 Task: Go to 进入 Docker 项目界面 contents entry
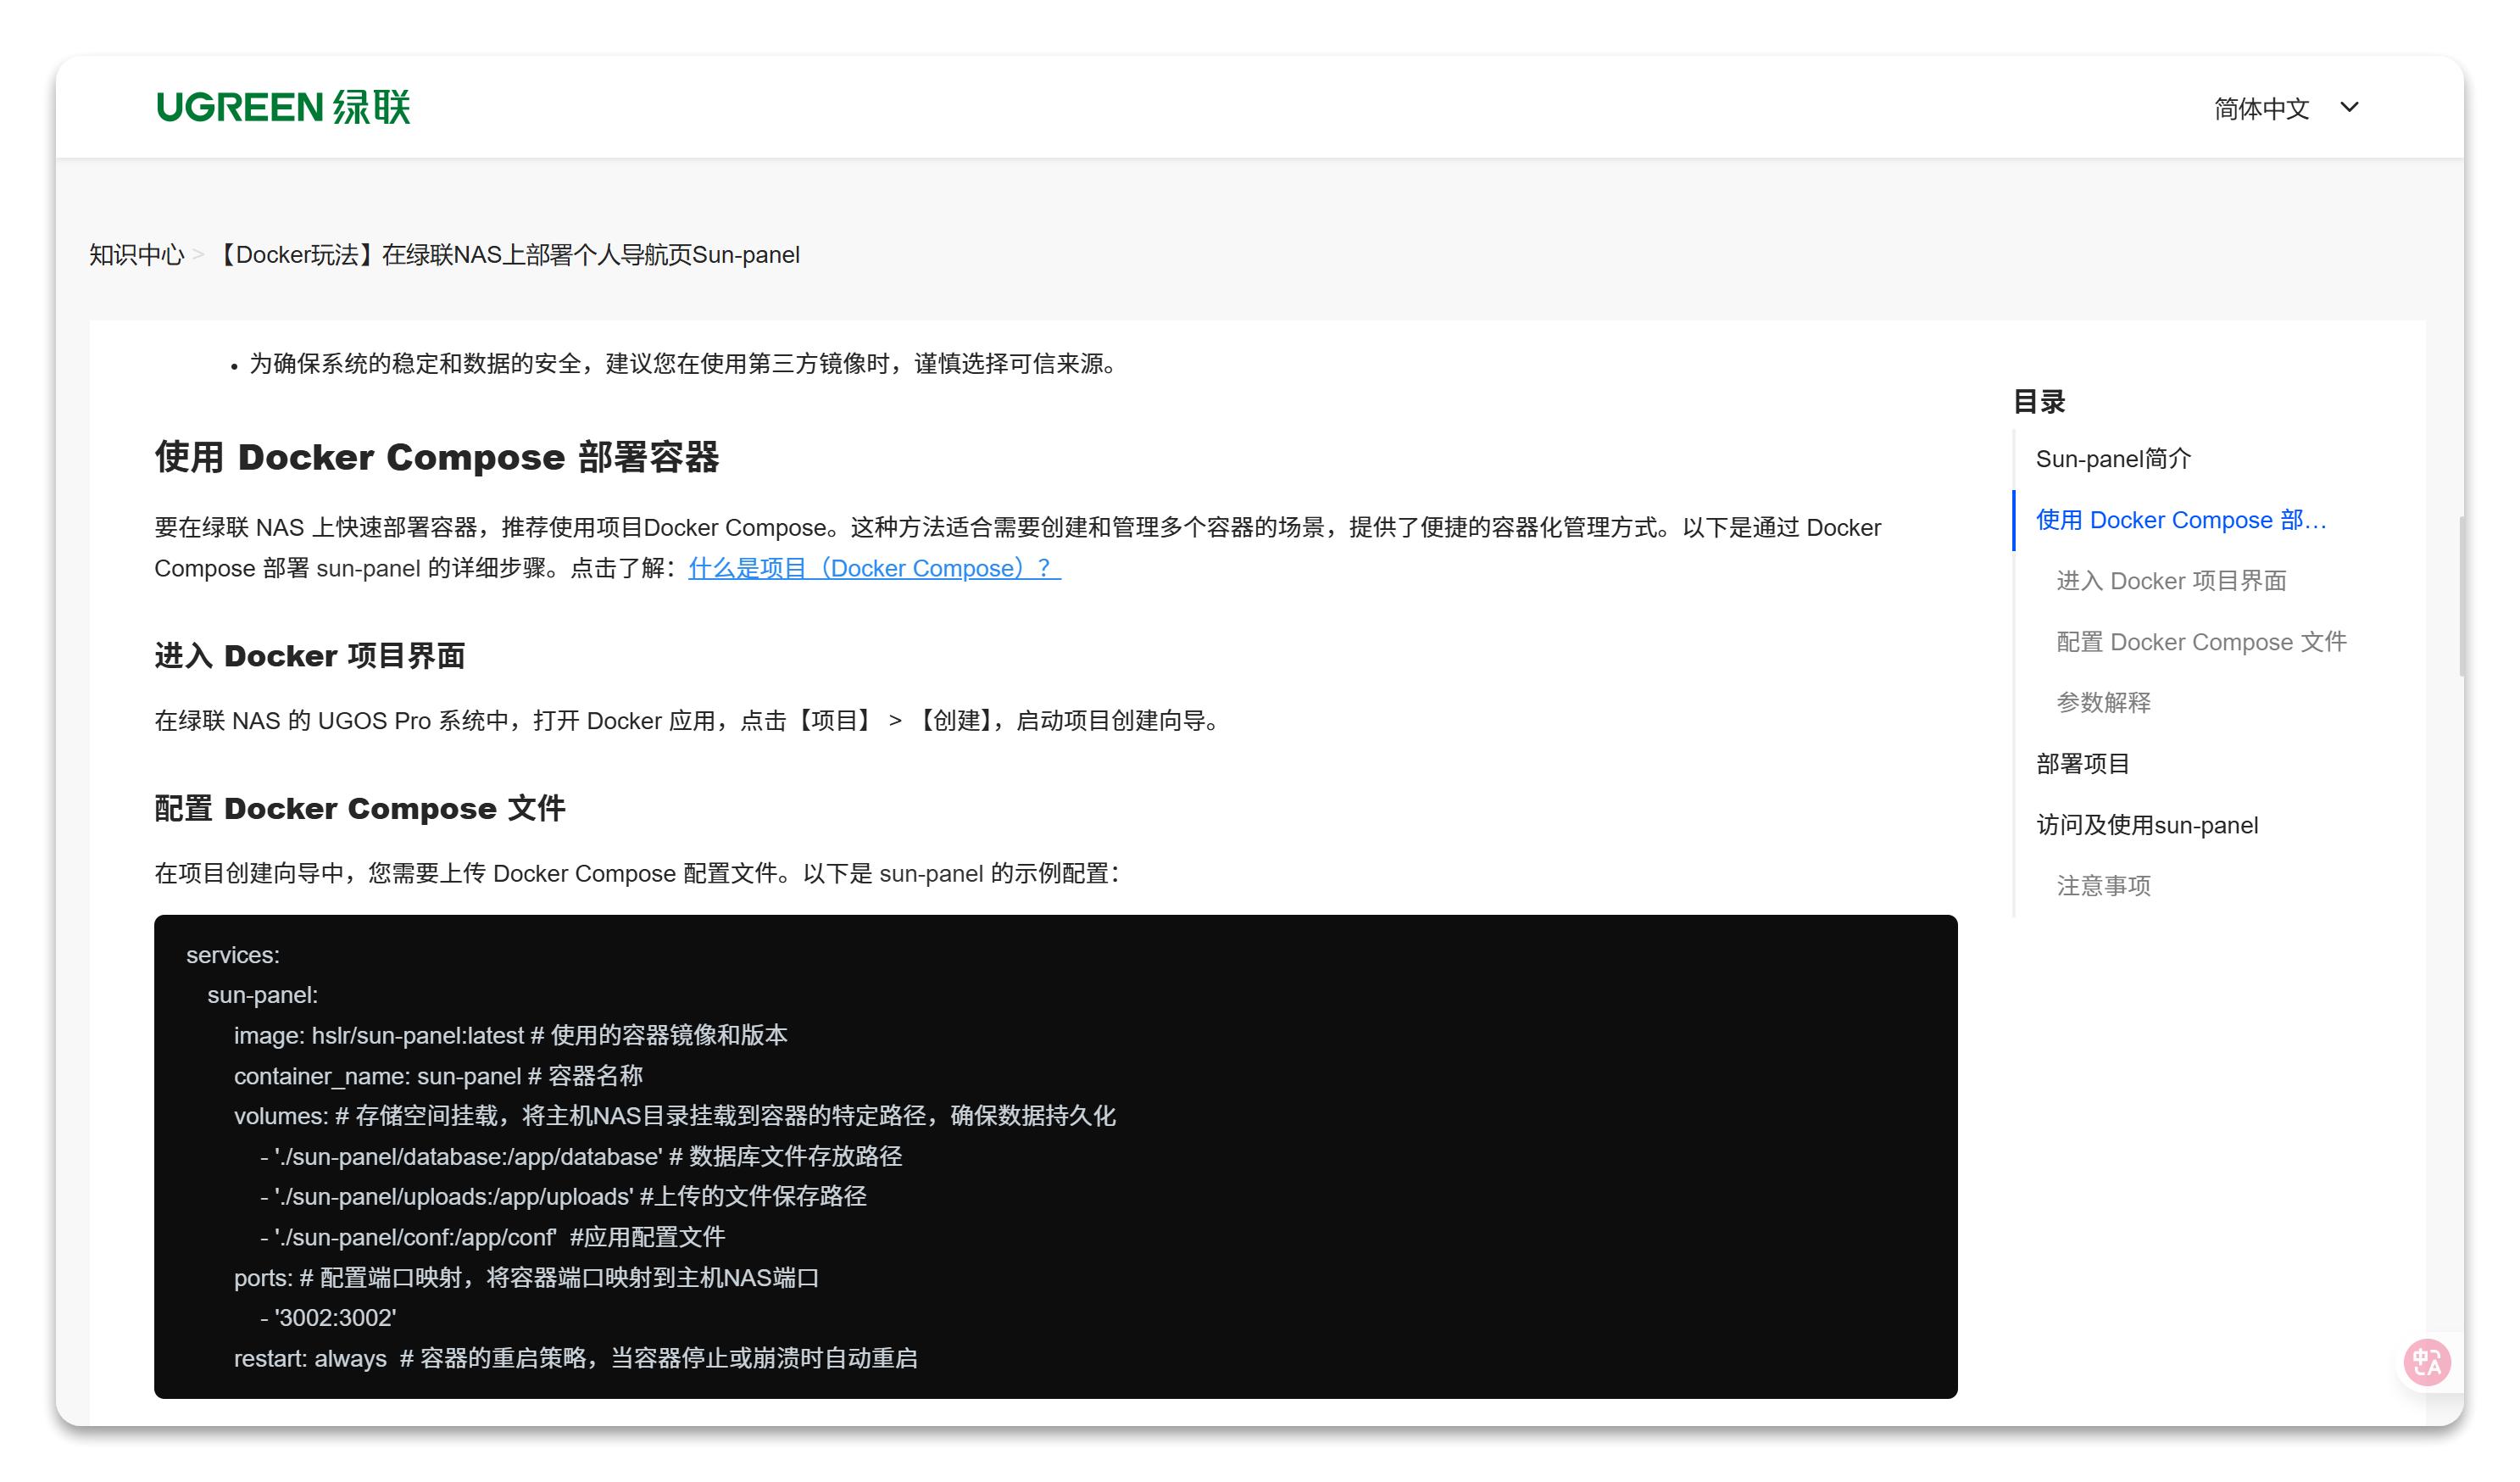2171,581
